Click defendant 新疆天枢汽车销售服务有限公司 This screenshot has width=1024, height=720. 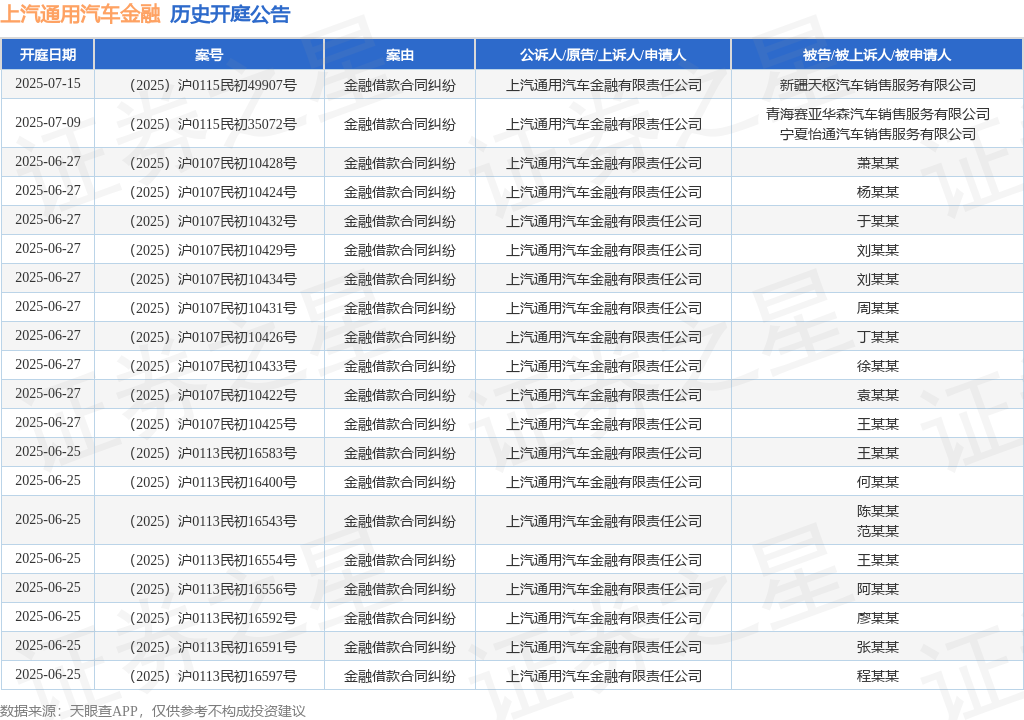(x=878, y=86)
